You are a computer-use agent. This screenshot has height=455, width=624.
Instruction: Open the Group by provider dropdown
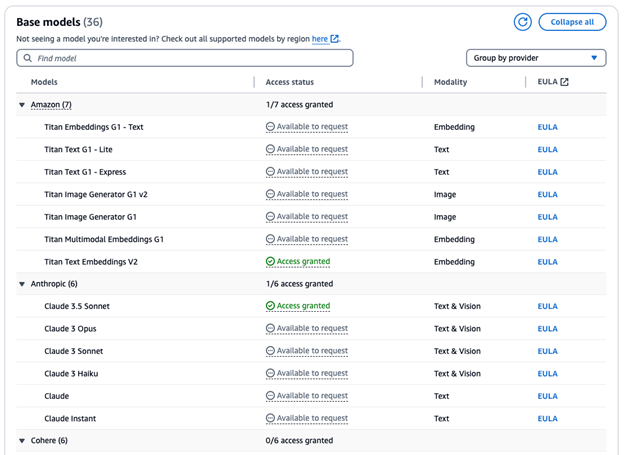(x=536, y=58)
